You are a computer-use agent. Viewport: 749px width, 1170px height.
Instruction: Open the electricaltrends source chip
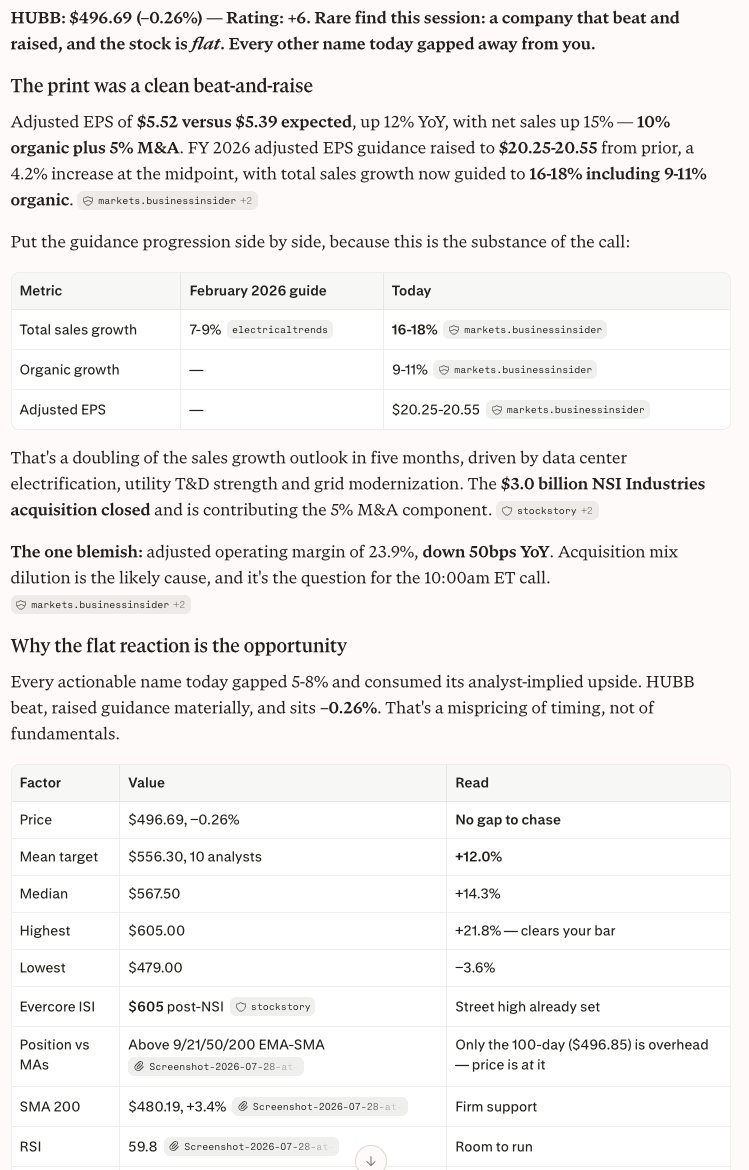(x=280, y=330)
